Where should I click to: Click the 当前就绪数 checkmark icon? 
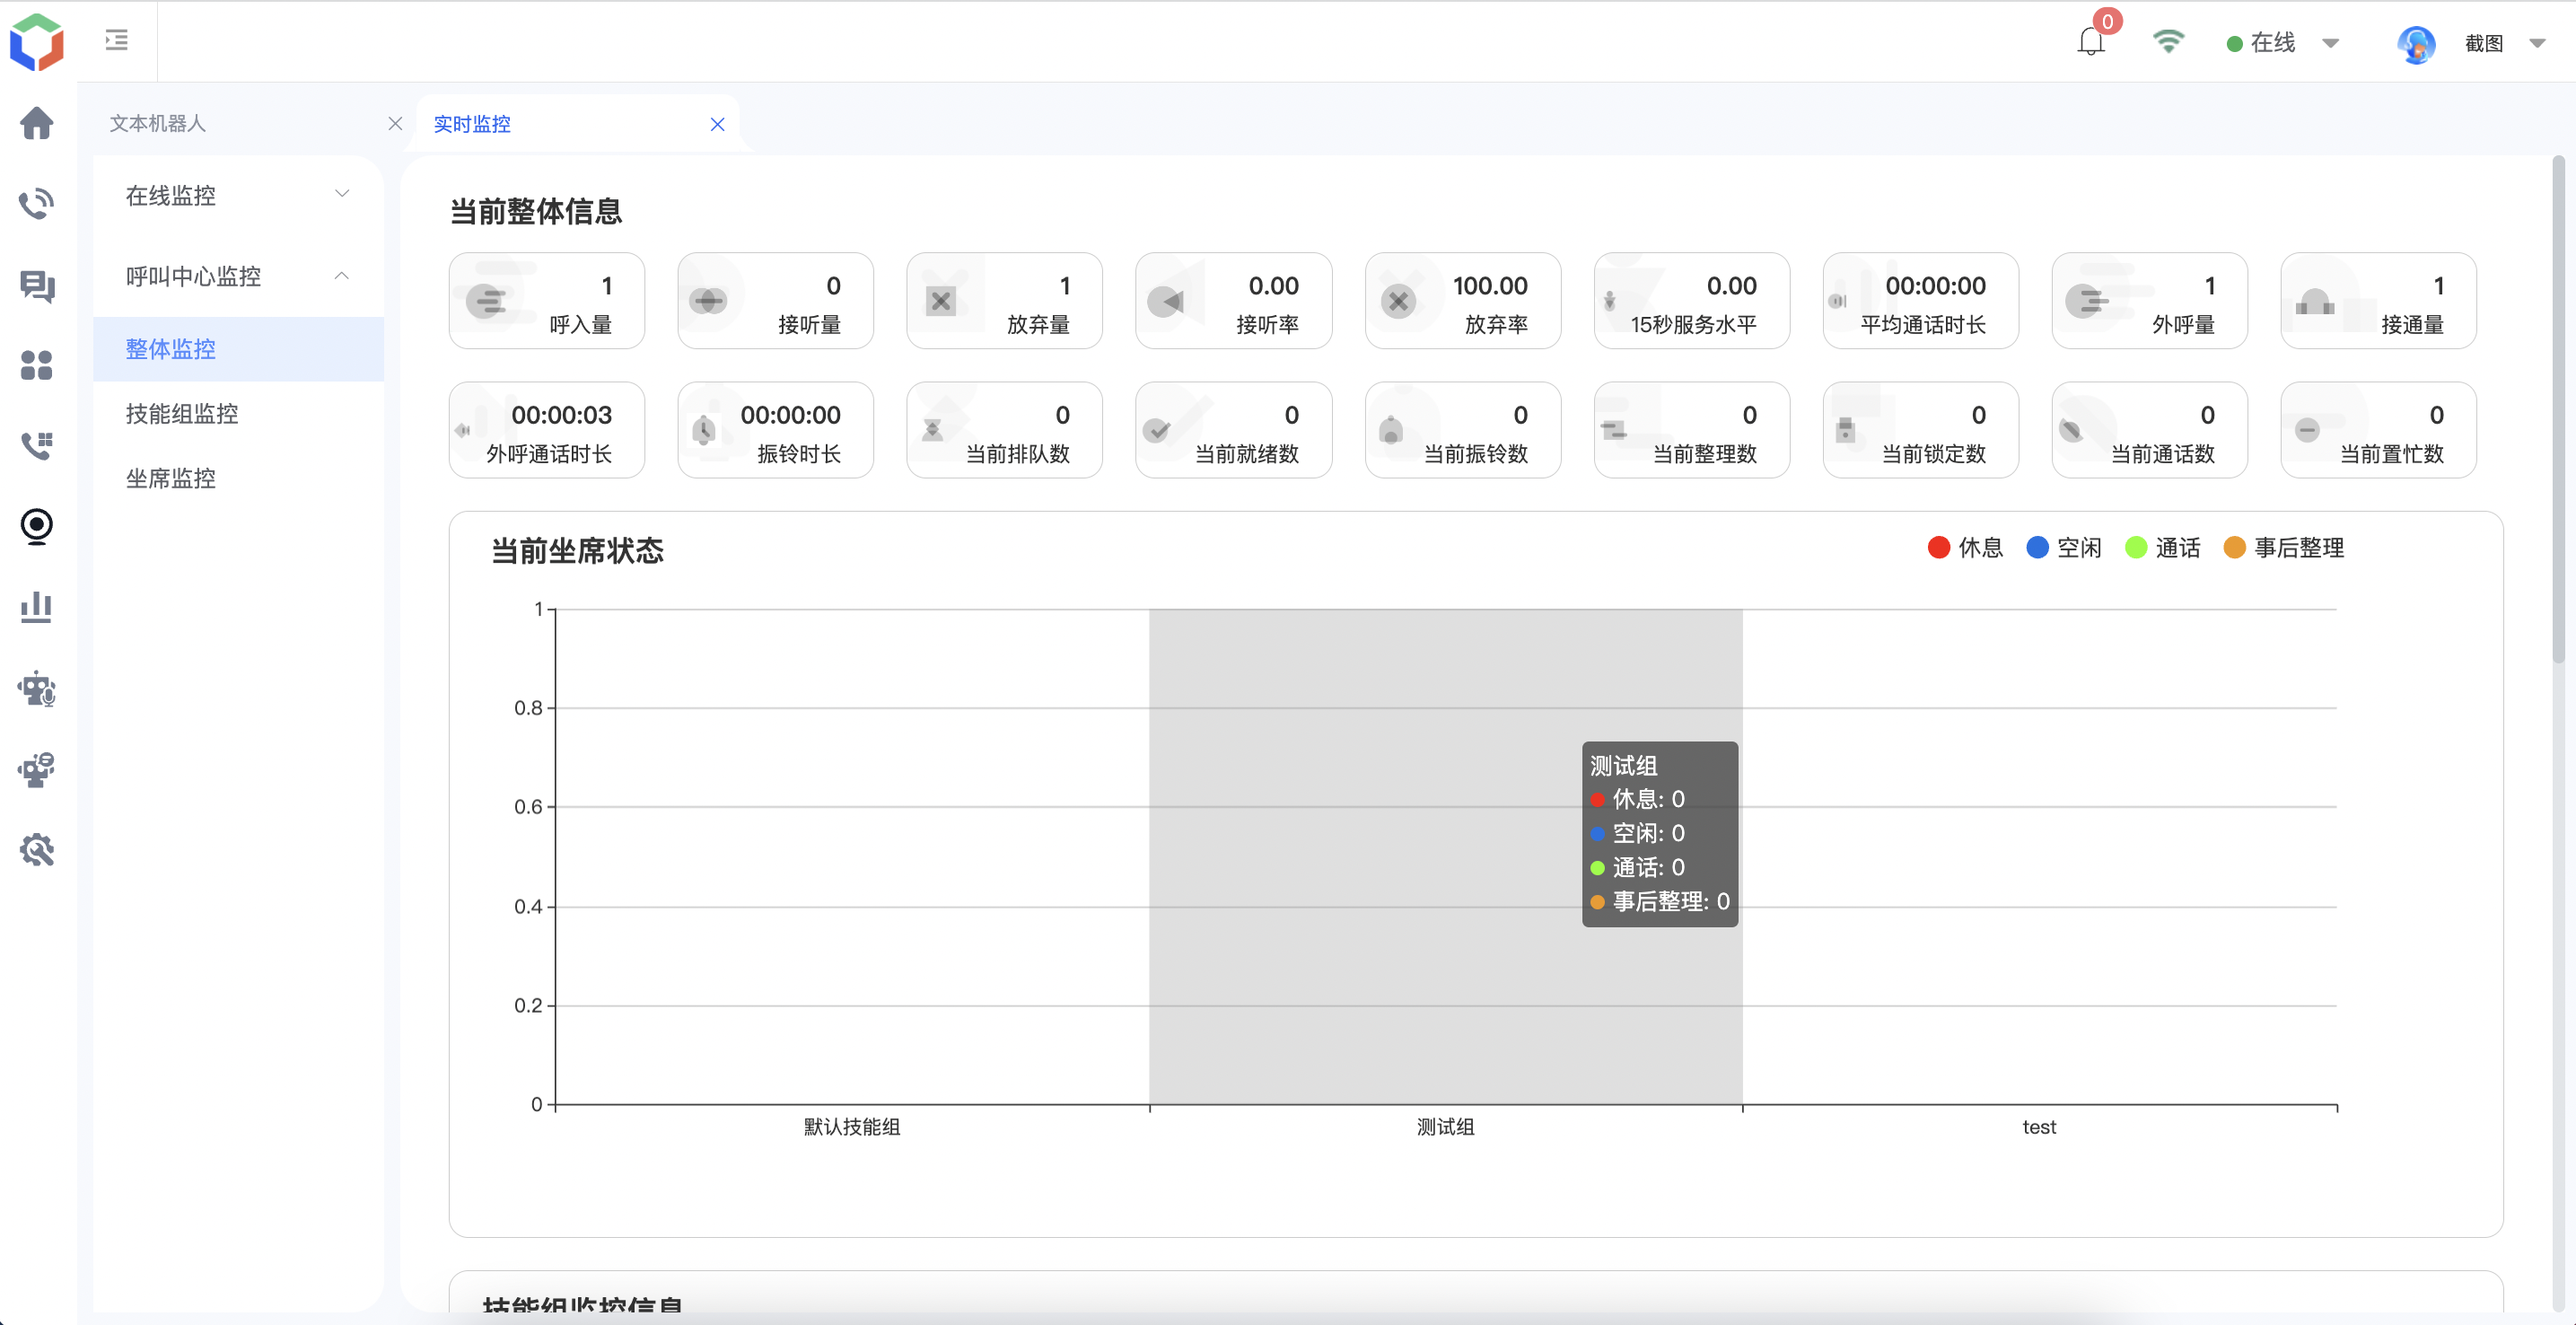1157,430
